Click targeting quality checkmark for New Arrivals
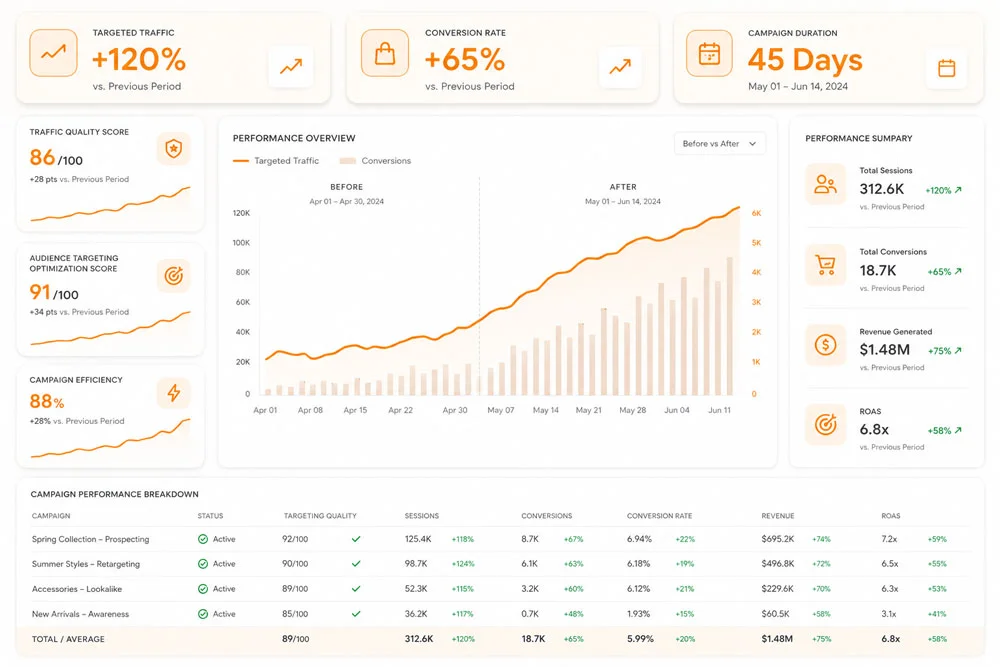The width and height of the screenshot is (1000, 667). [x=356, y=614]
